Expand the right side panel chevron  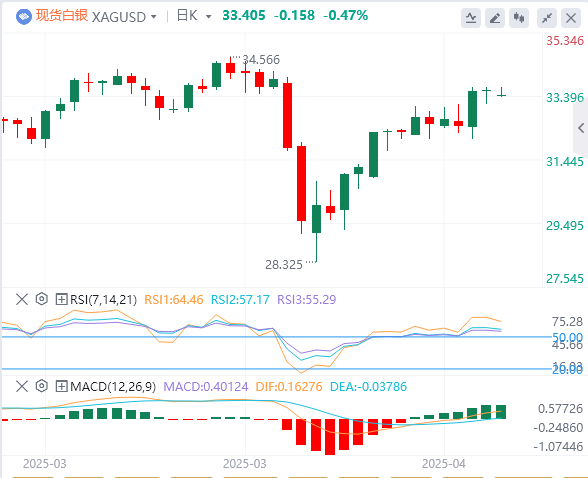coord(581,128)
